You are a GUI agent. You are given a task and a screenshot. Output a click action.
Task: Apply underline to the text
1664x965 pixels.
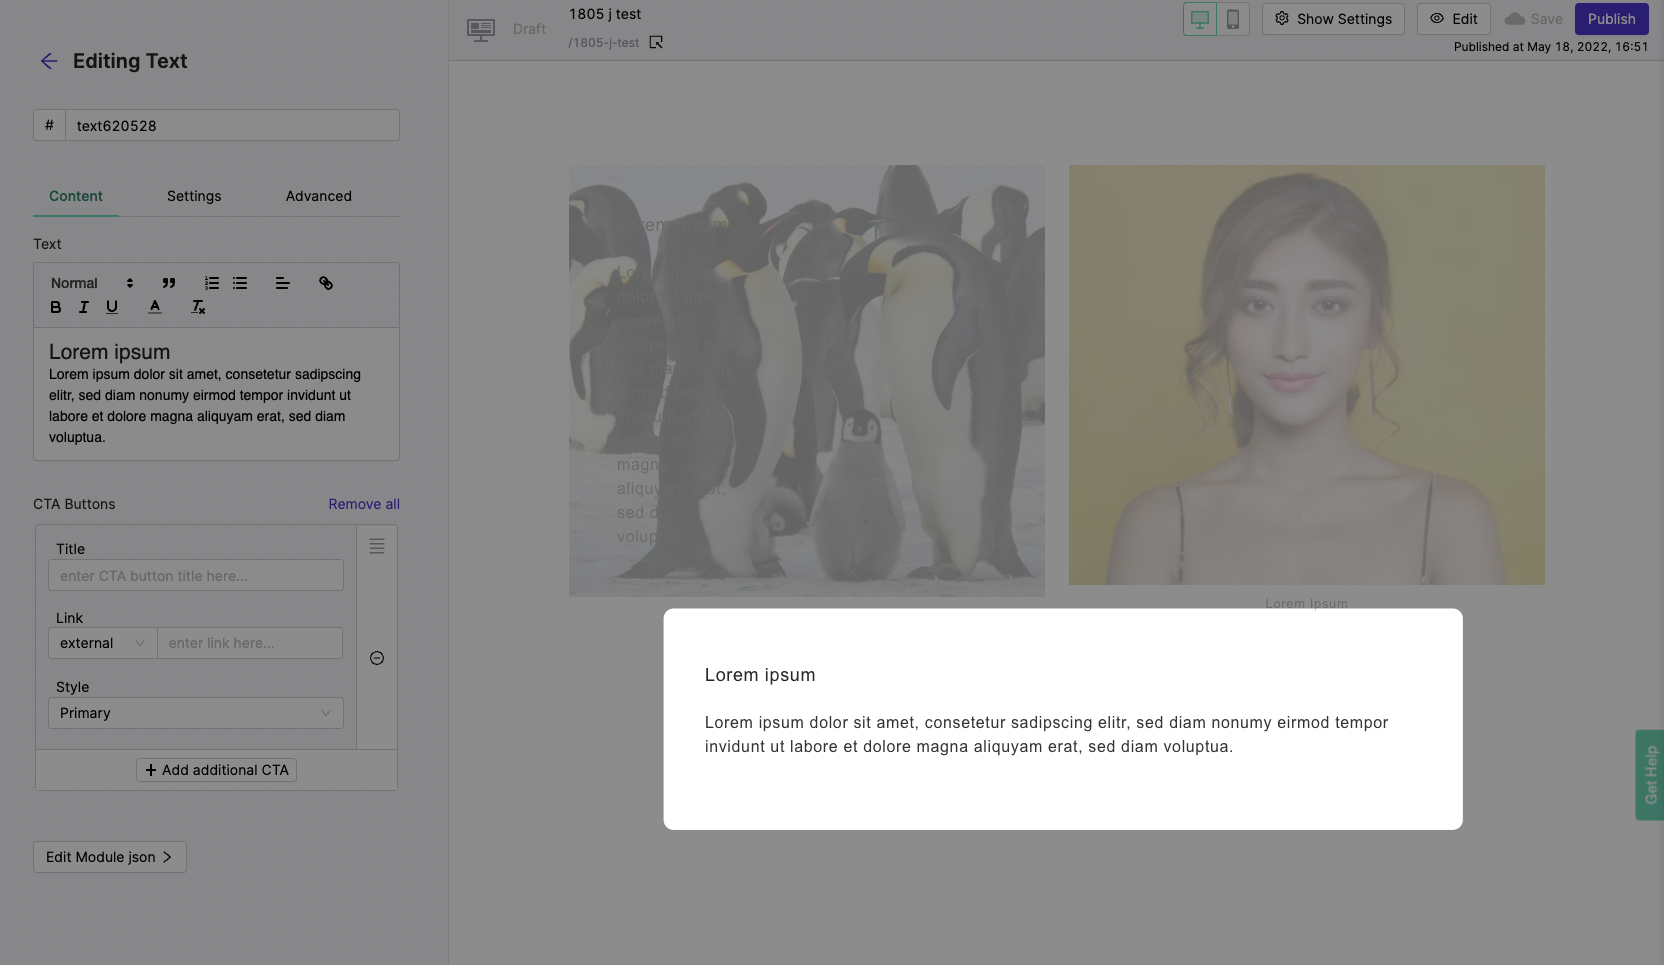pyautogui.click(x=112, y=307)
